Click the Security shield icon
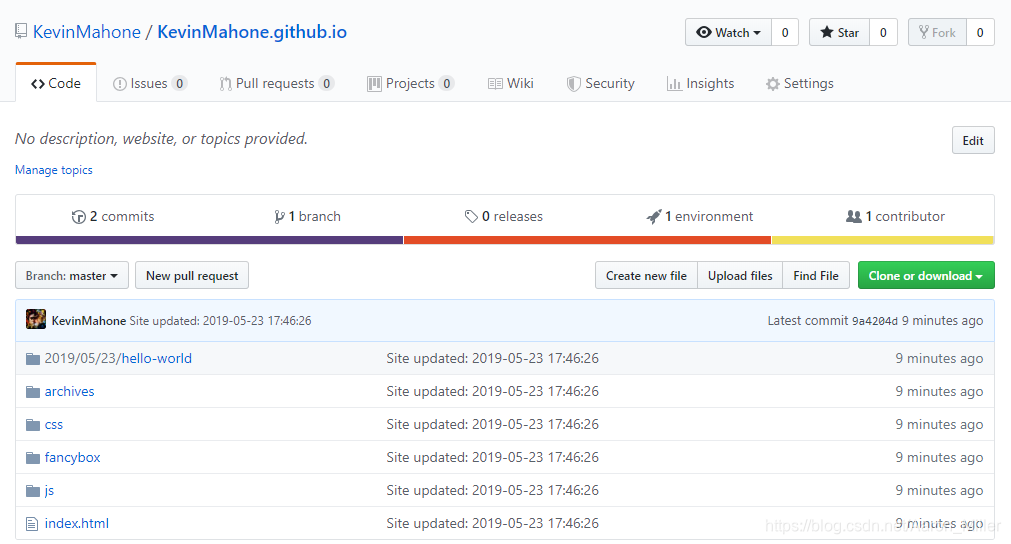The width and height of the screenshot is (1011, 544). (x=573, y=84)
